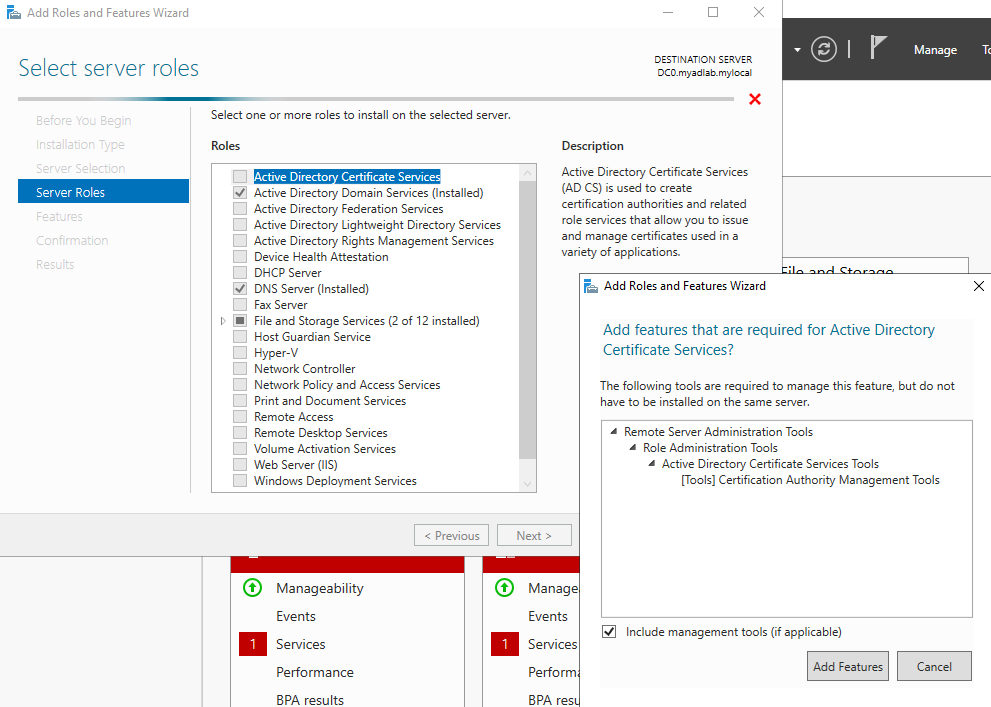
Task: Click the red Services alert count badge
Action: coord(253,644)
